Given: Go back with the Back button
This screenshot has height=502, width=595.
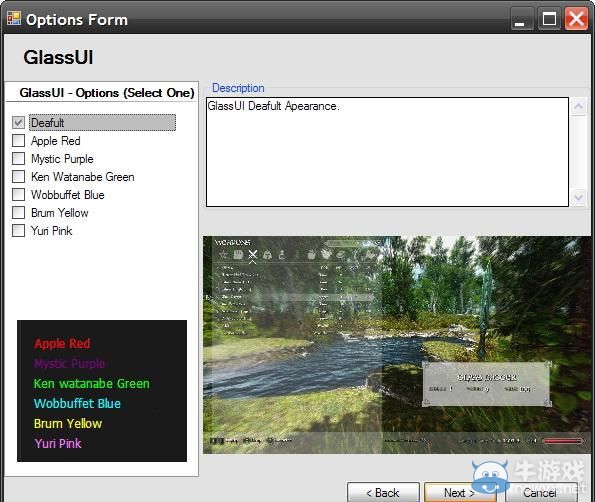Looking at the screenshot, I should 383,493.
